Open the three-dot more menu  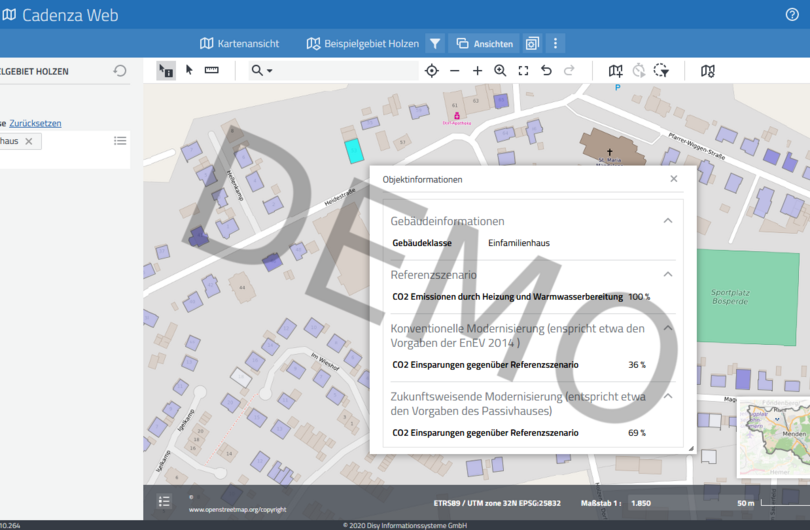555,43
